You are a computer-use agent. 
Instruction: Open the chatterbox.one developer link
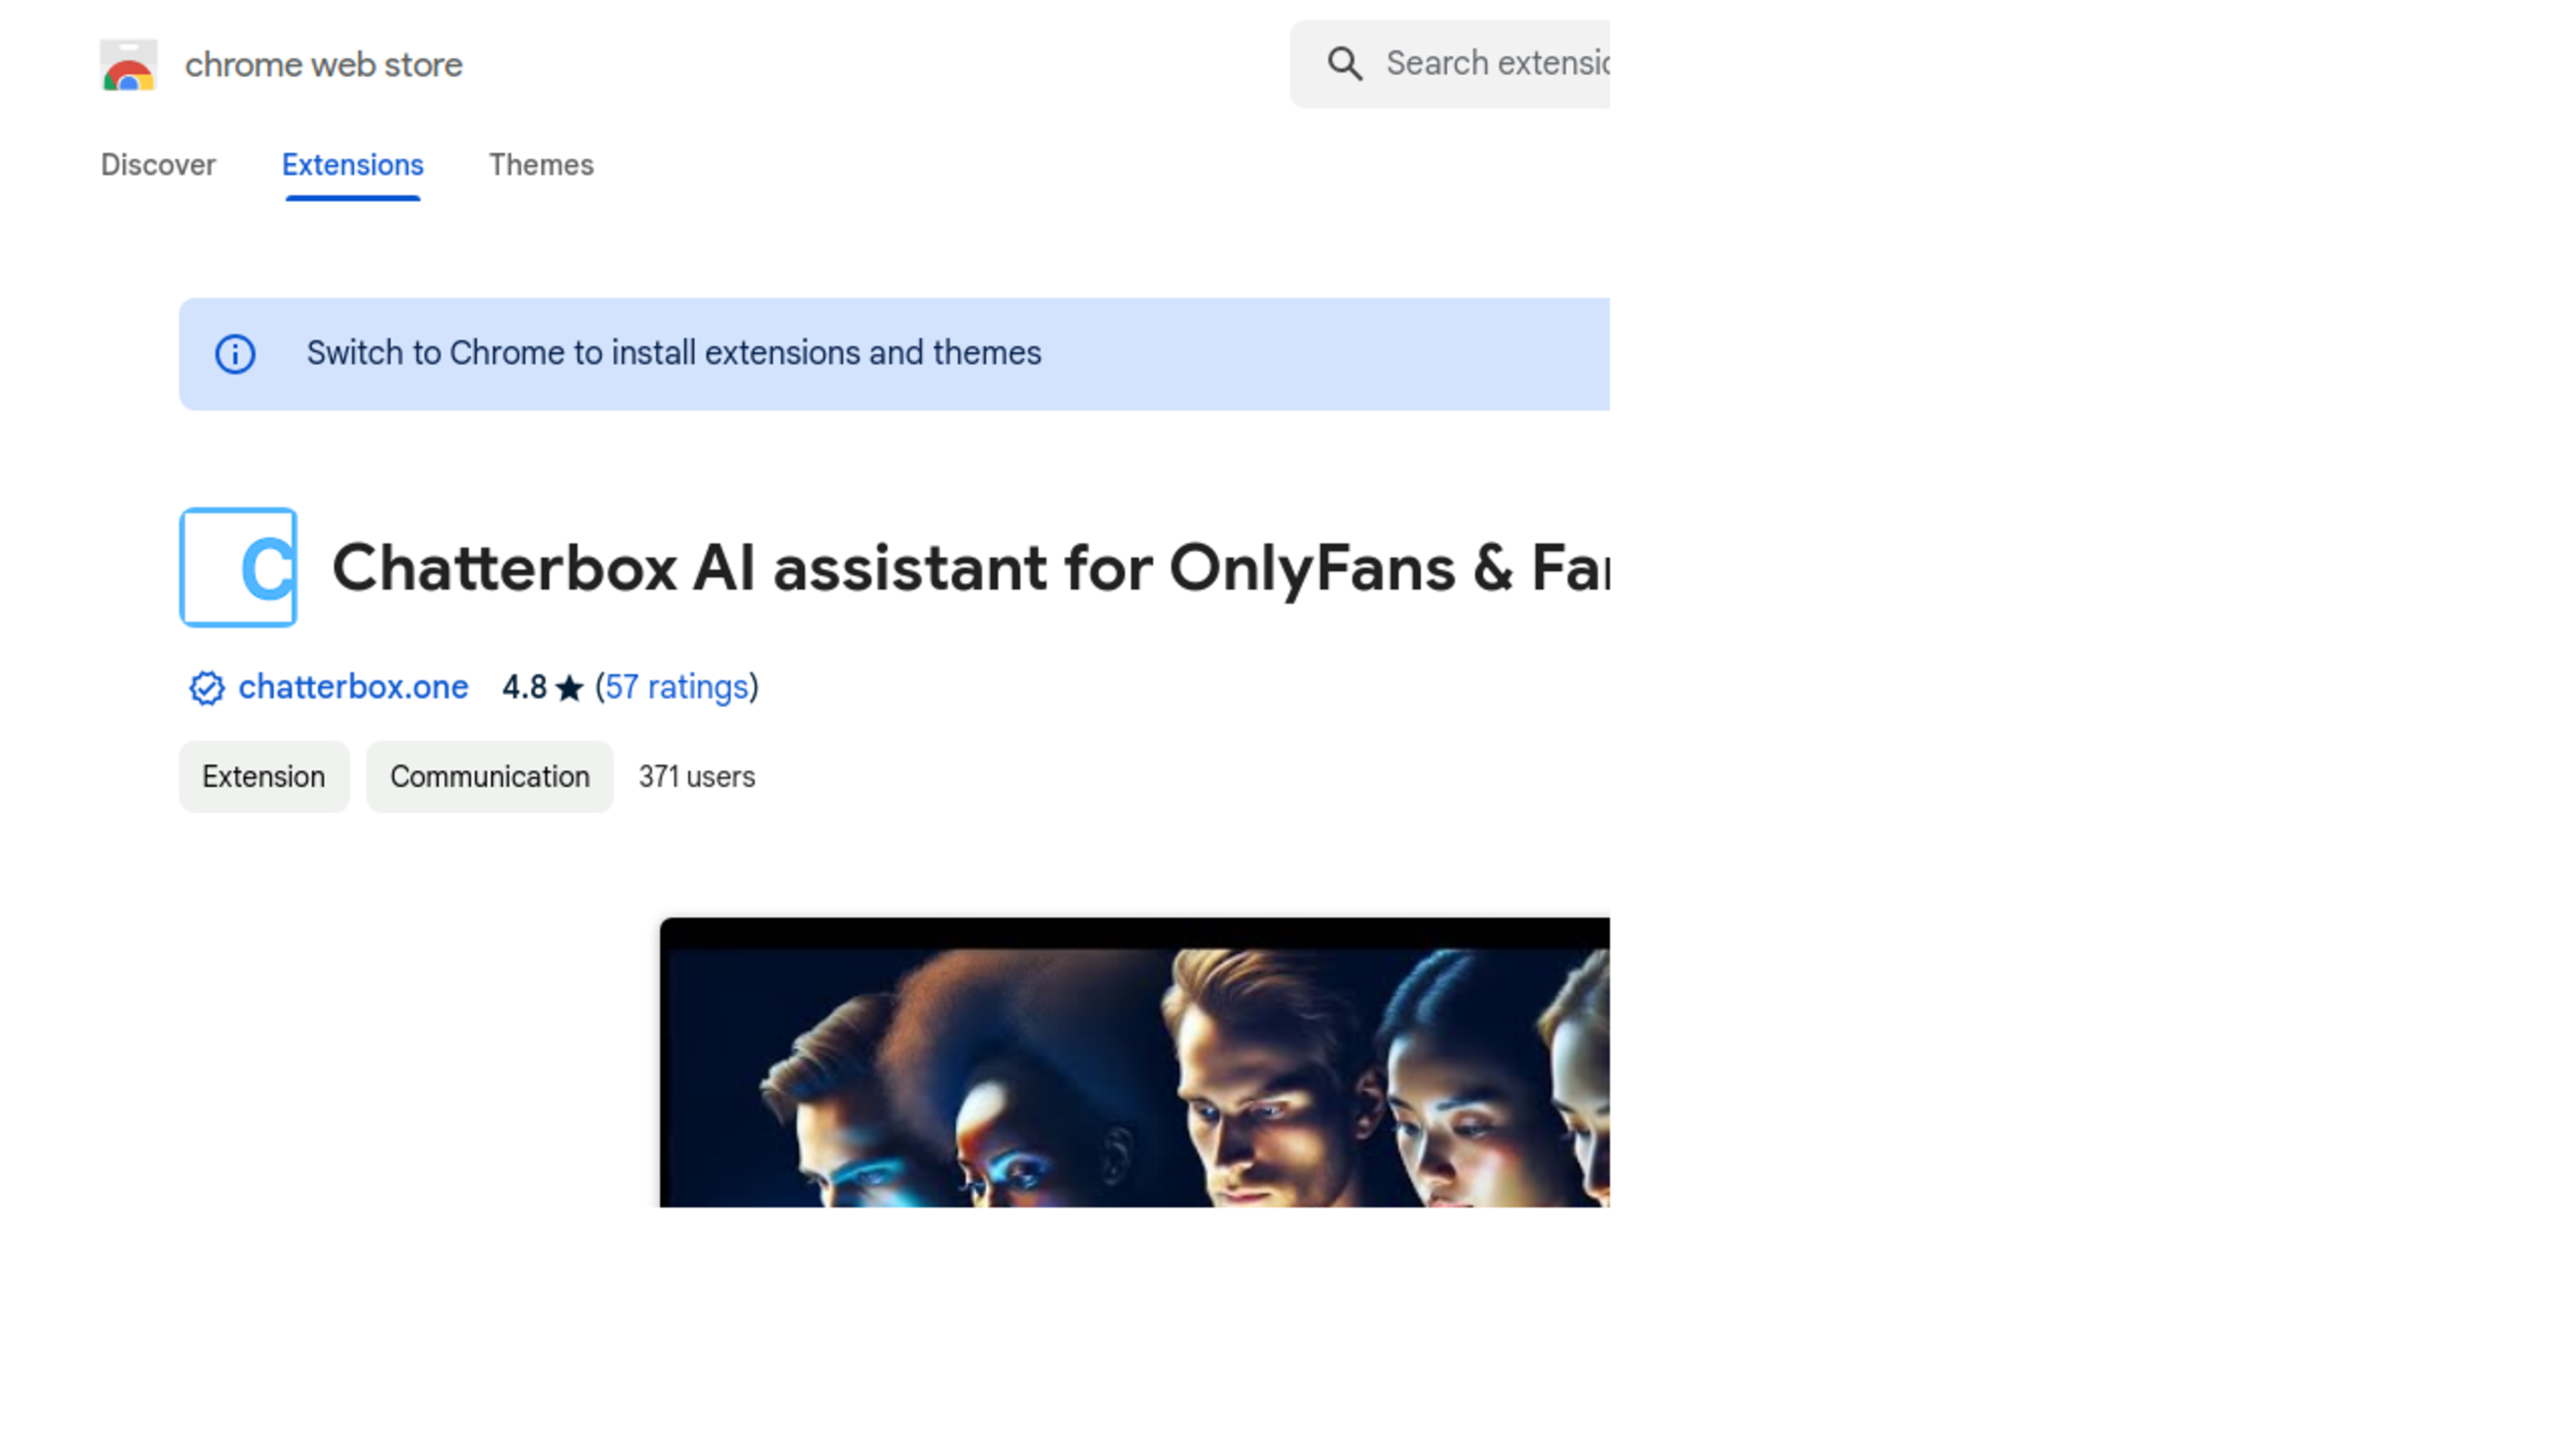click(352, 686)
